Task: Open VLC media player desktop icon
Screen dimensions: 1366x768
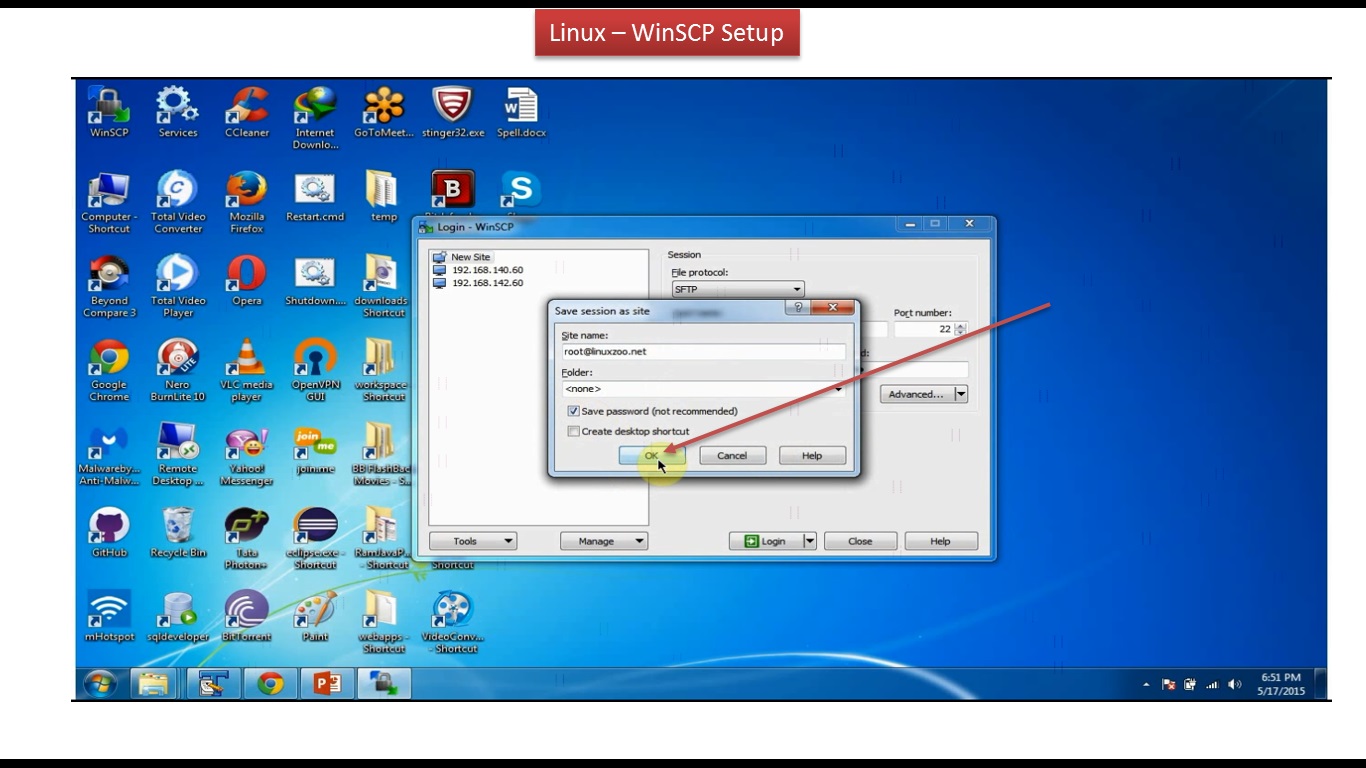Action: 247,370
